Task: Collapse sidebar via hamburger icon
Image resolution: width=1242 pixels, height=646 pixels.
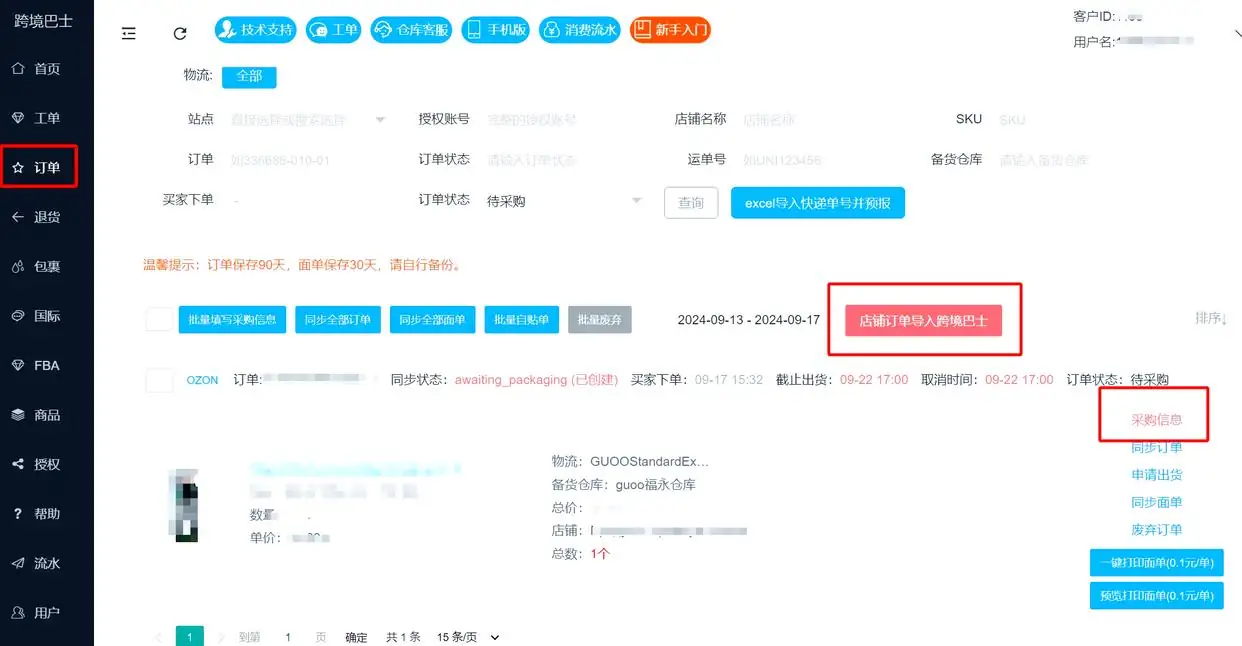Action: (128, 32)
